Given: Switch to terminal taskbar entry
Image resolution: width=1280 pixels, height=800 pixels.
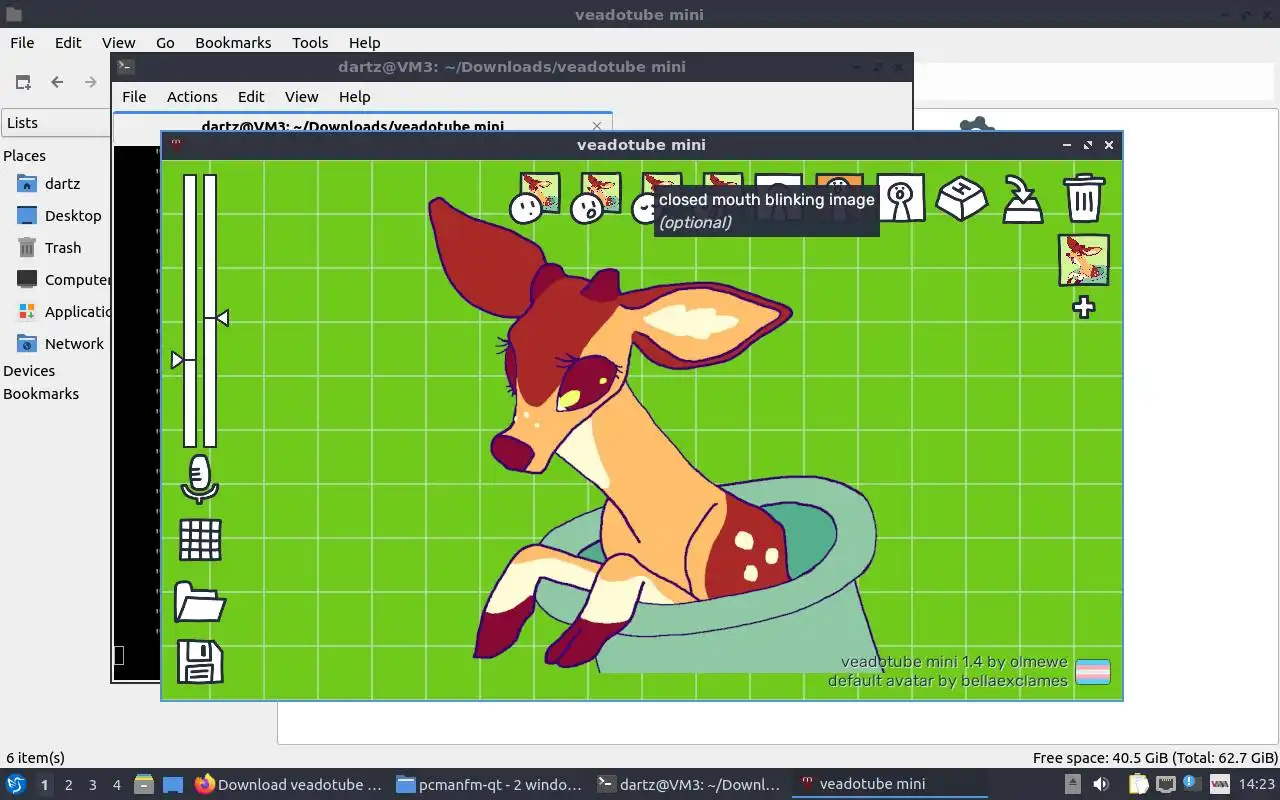Looking at the screenshot, I should (690, 785).
